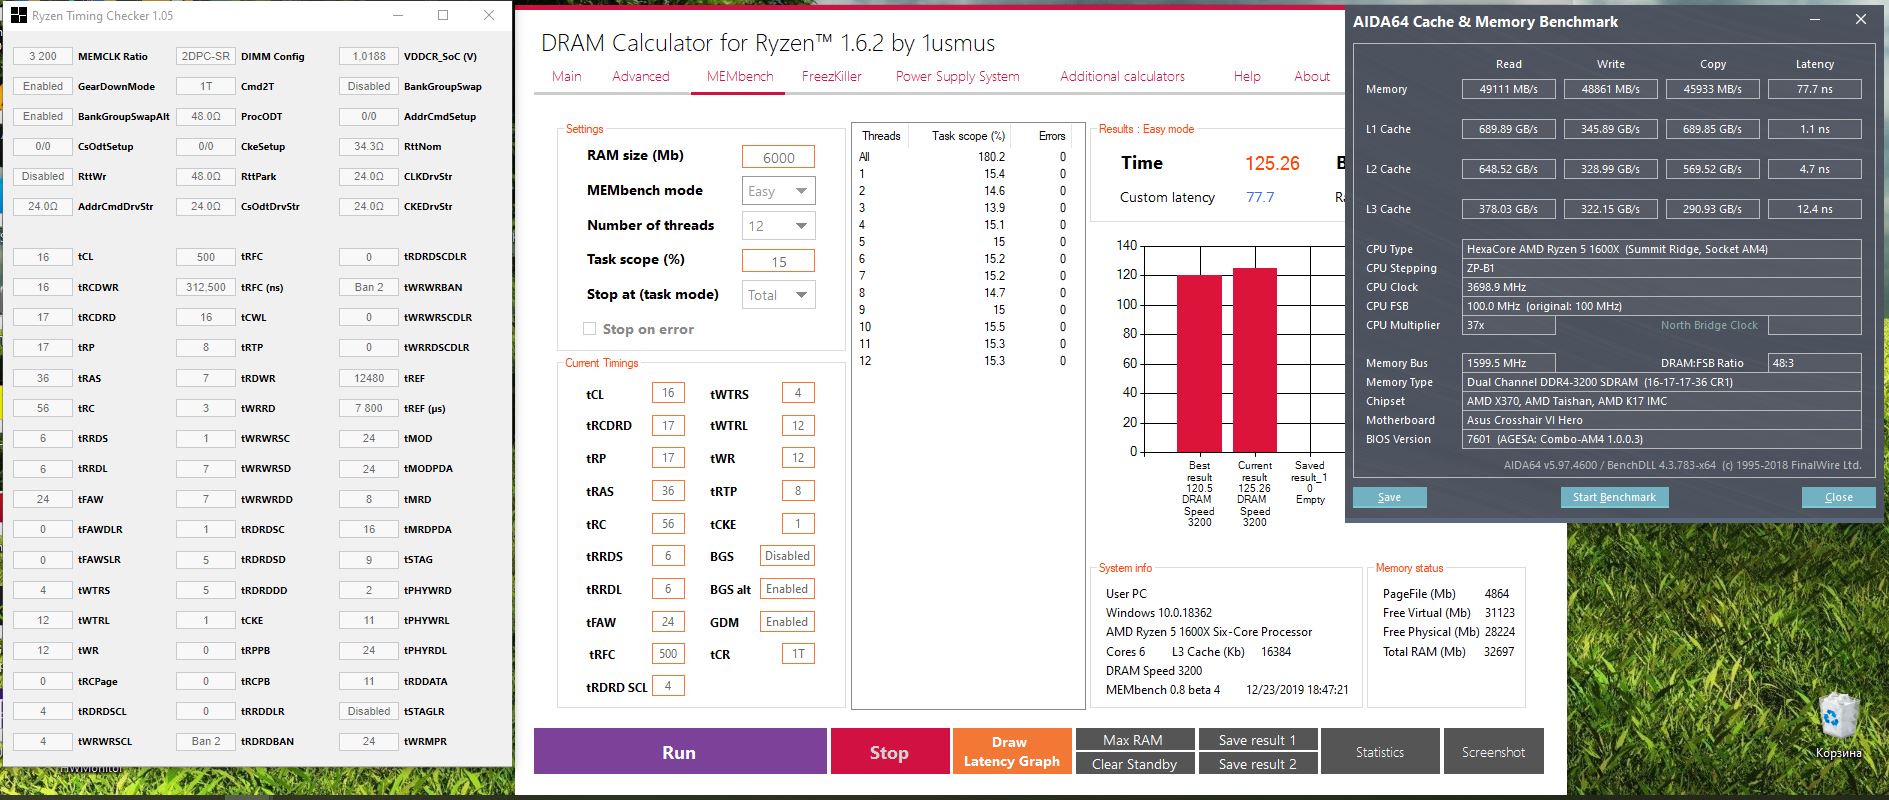Open the Power Supply System tab

[958, 76]
